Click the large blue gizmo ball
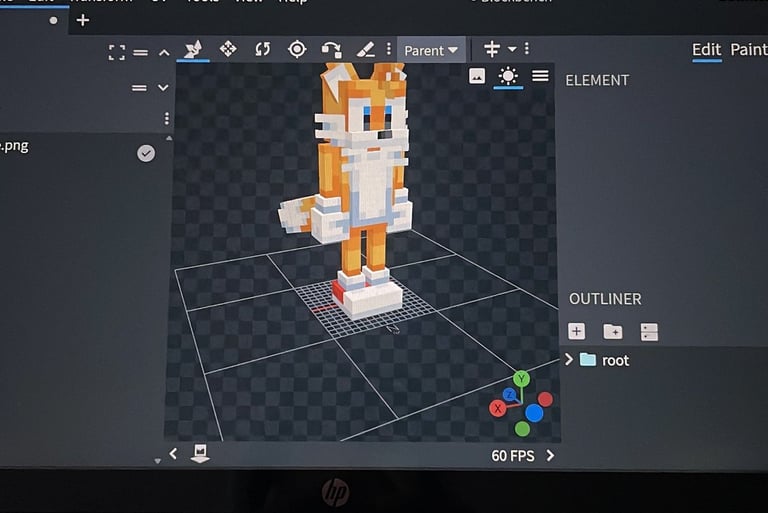This screenshot has height=513, width=768. [x=534, y=413]
